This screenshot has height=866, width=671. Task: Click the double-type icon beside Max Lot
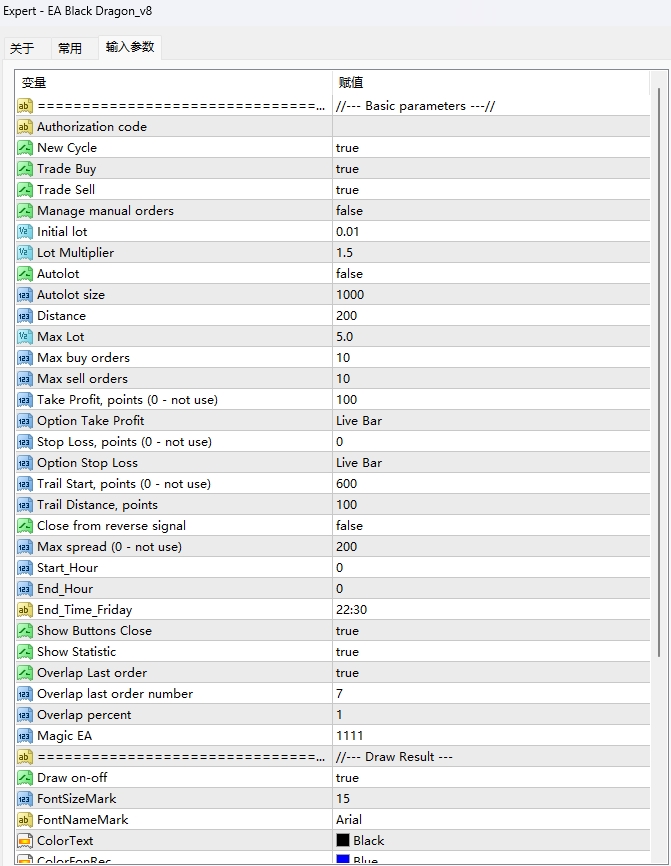(25, 337)
